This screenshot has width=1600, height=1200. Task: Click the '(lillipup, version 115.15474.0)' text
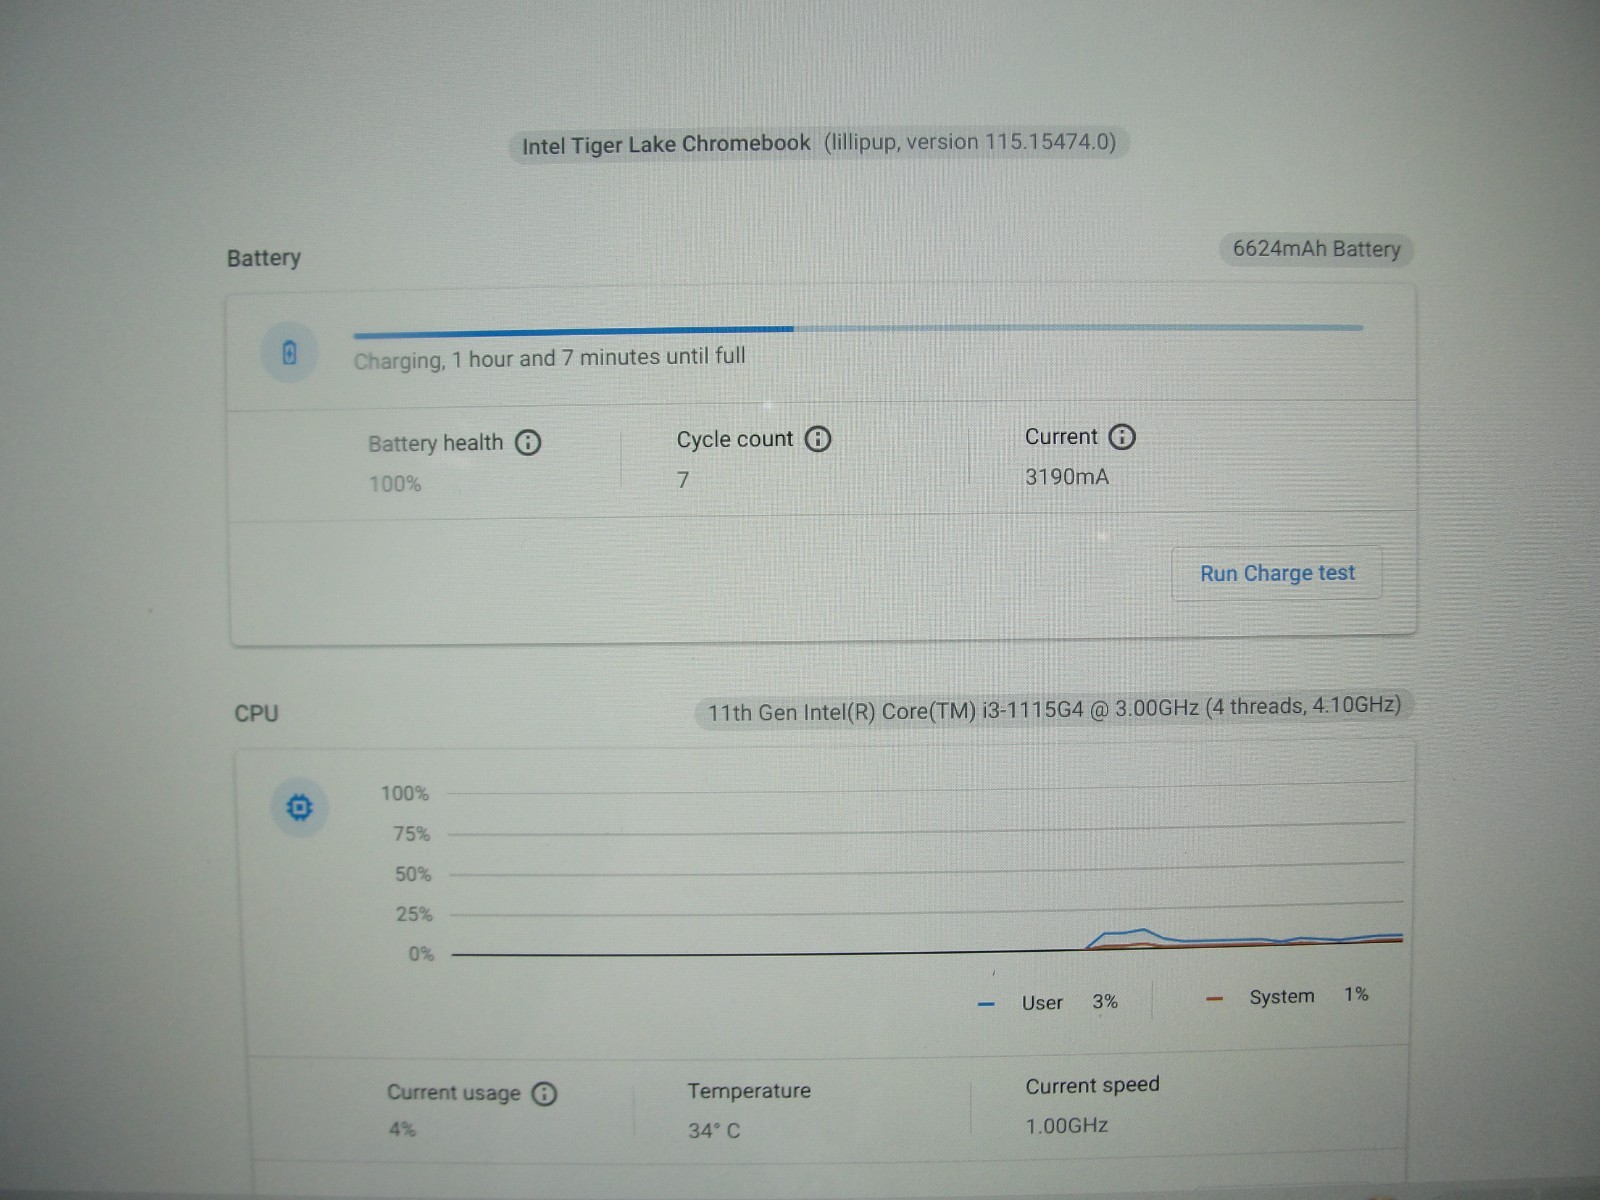tap(970, 142)
